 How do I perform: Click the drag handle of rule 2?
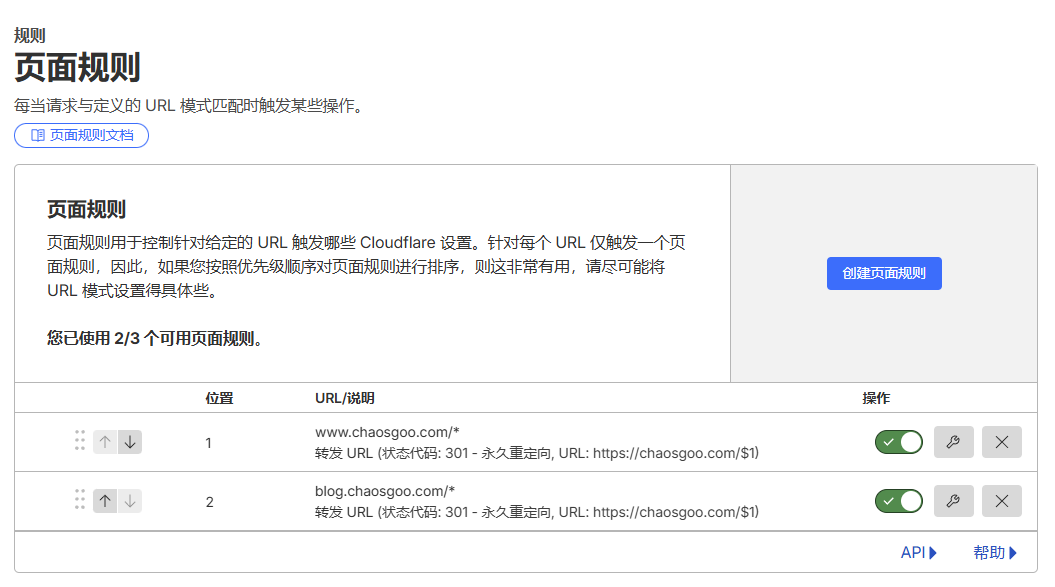(x=80, y=501)
